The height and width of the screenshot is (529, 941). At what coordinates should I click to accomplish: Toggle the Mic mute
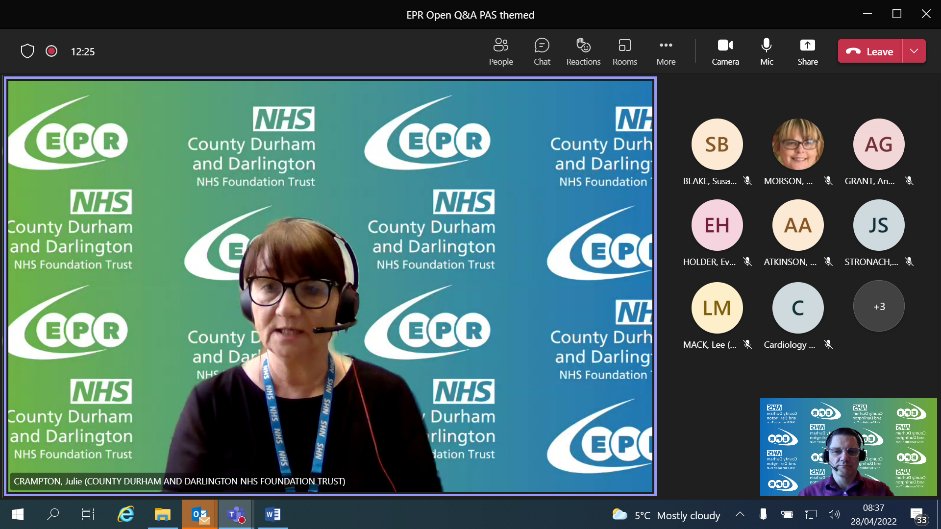tap(766, 52)
